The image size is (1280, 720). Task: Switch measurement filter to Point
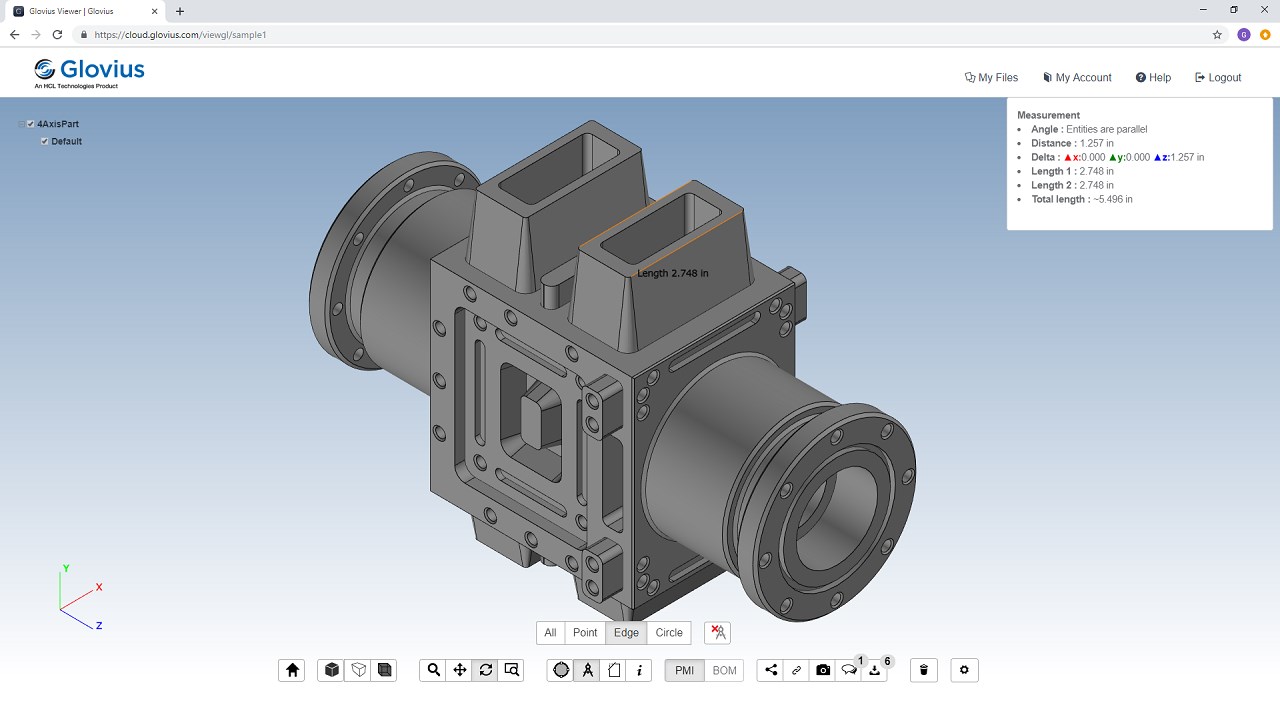pyautogui.click(x=585, y=633)
